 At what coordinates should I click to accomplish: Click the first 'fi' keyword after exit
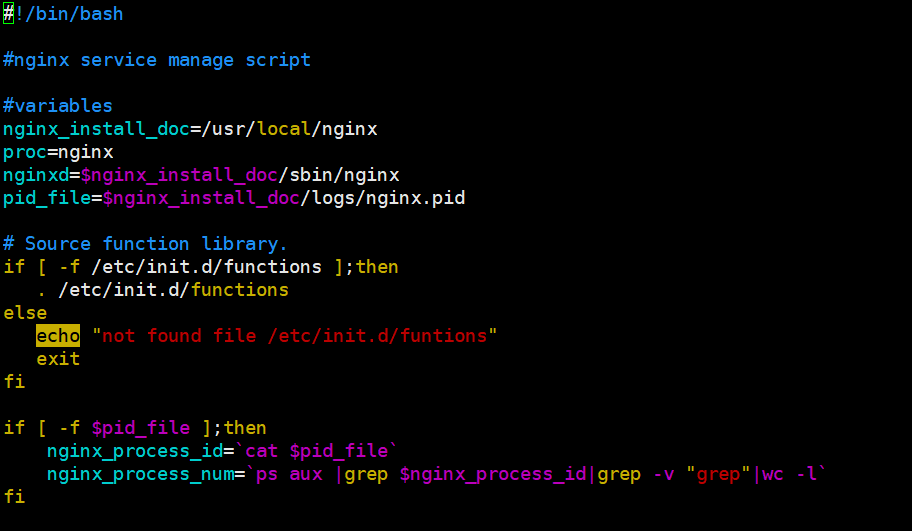pyautogui.click(x=14, y=382)
